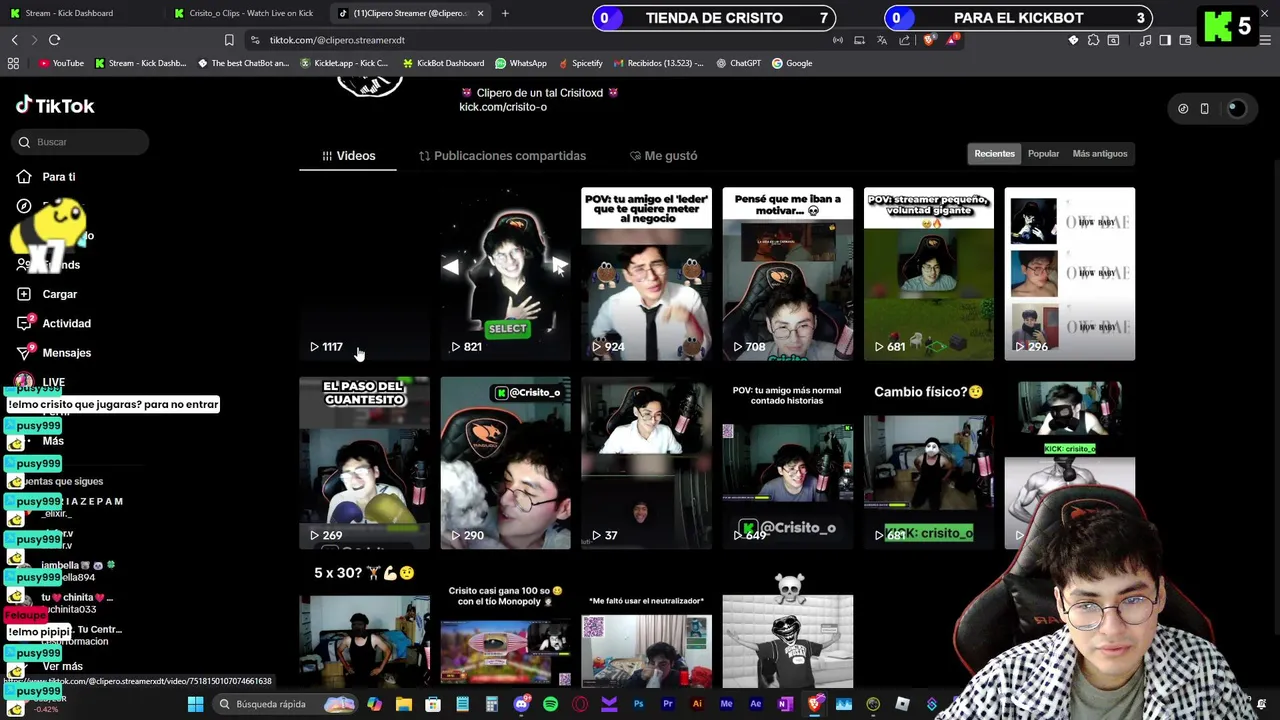Open 'tu amigo el leder' video
The image size is (1280, 720).
click(x=646, y=274)
